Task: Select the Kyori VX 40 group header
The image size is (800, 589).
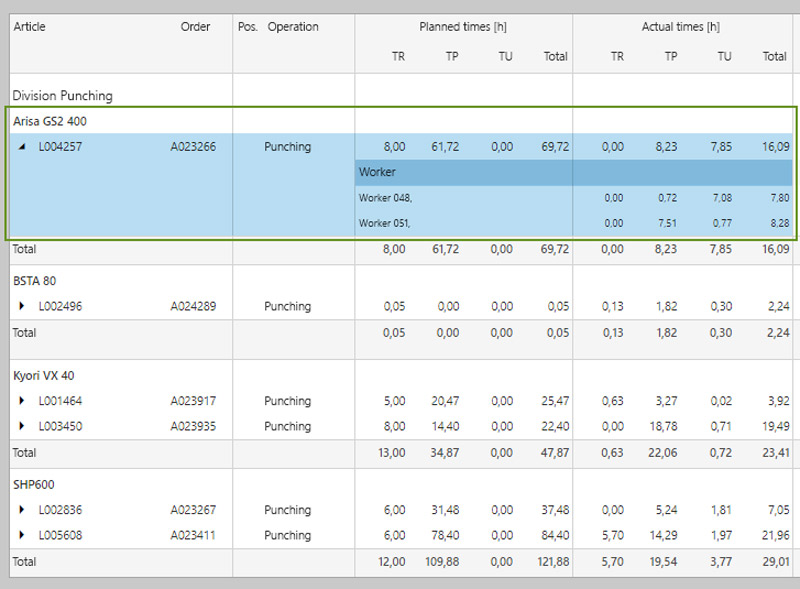Action: (43, 376)
